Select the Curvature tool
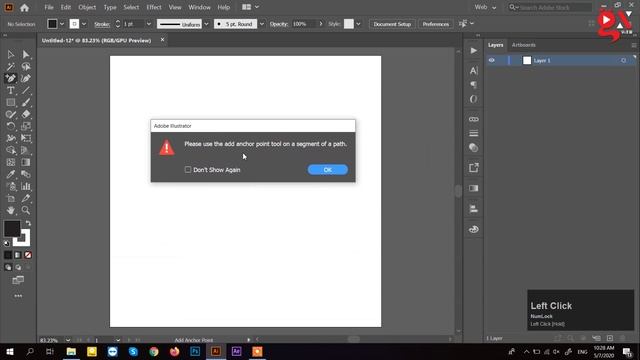The image size is (640, 360). tap(26, 78)
